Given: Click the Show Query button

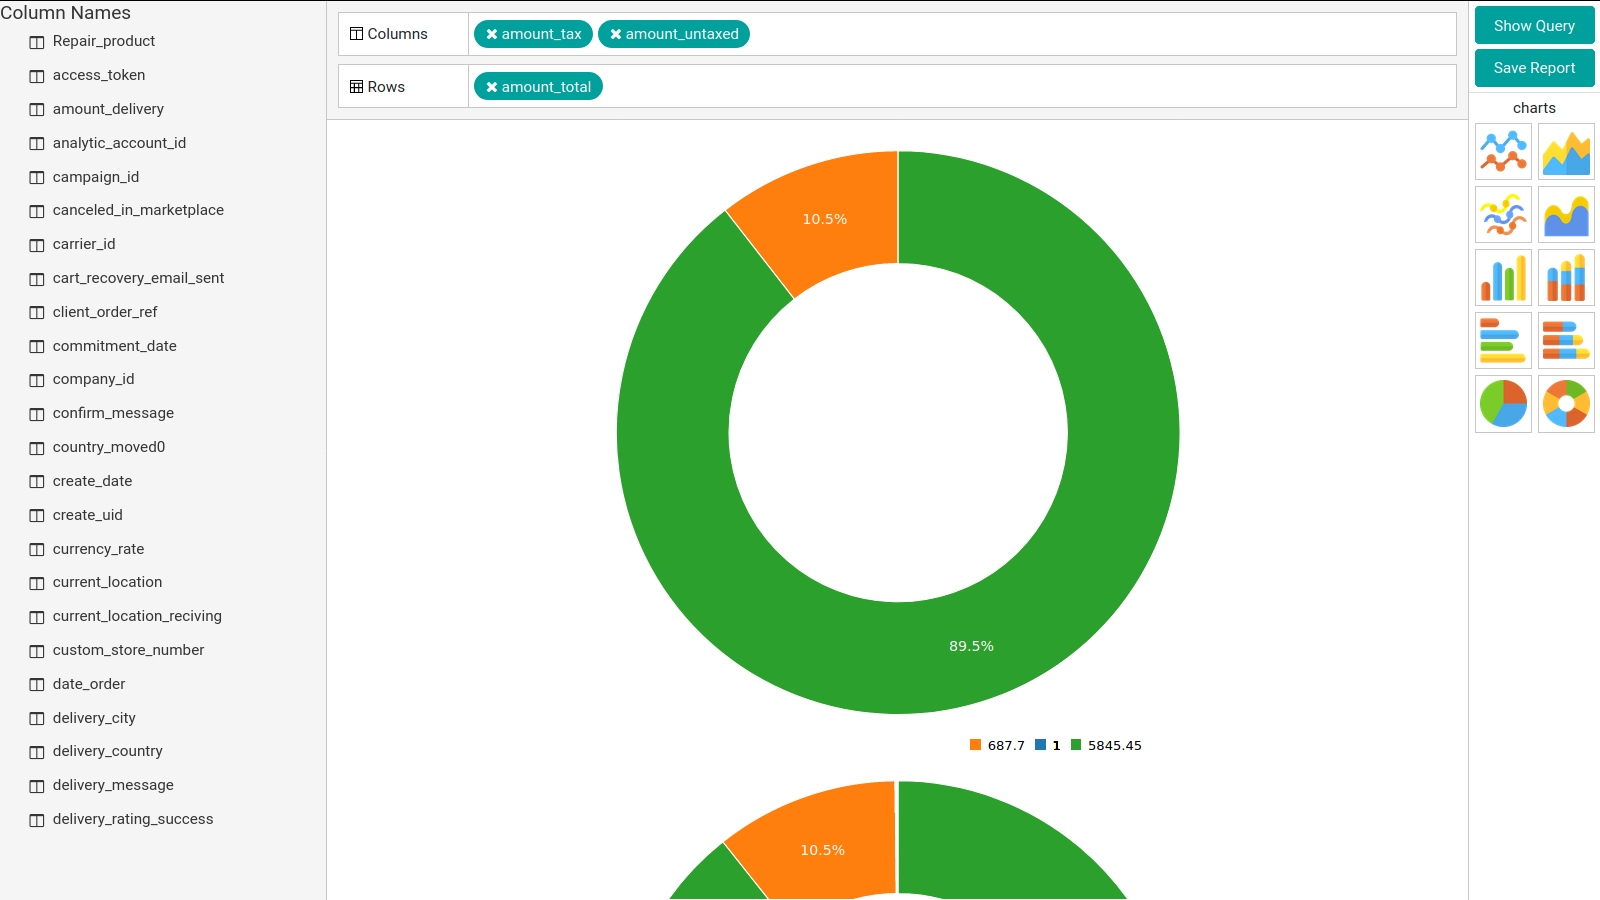Looking at the screenshot, I should pos(1534,26).
